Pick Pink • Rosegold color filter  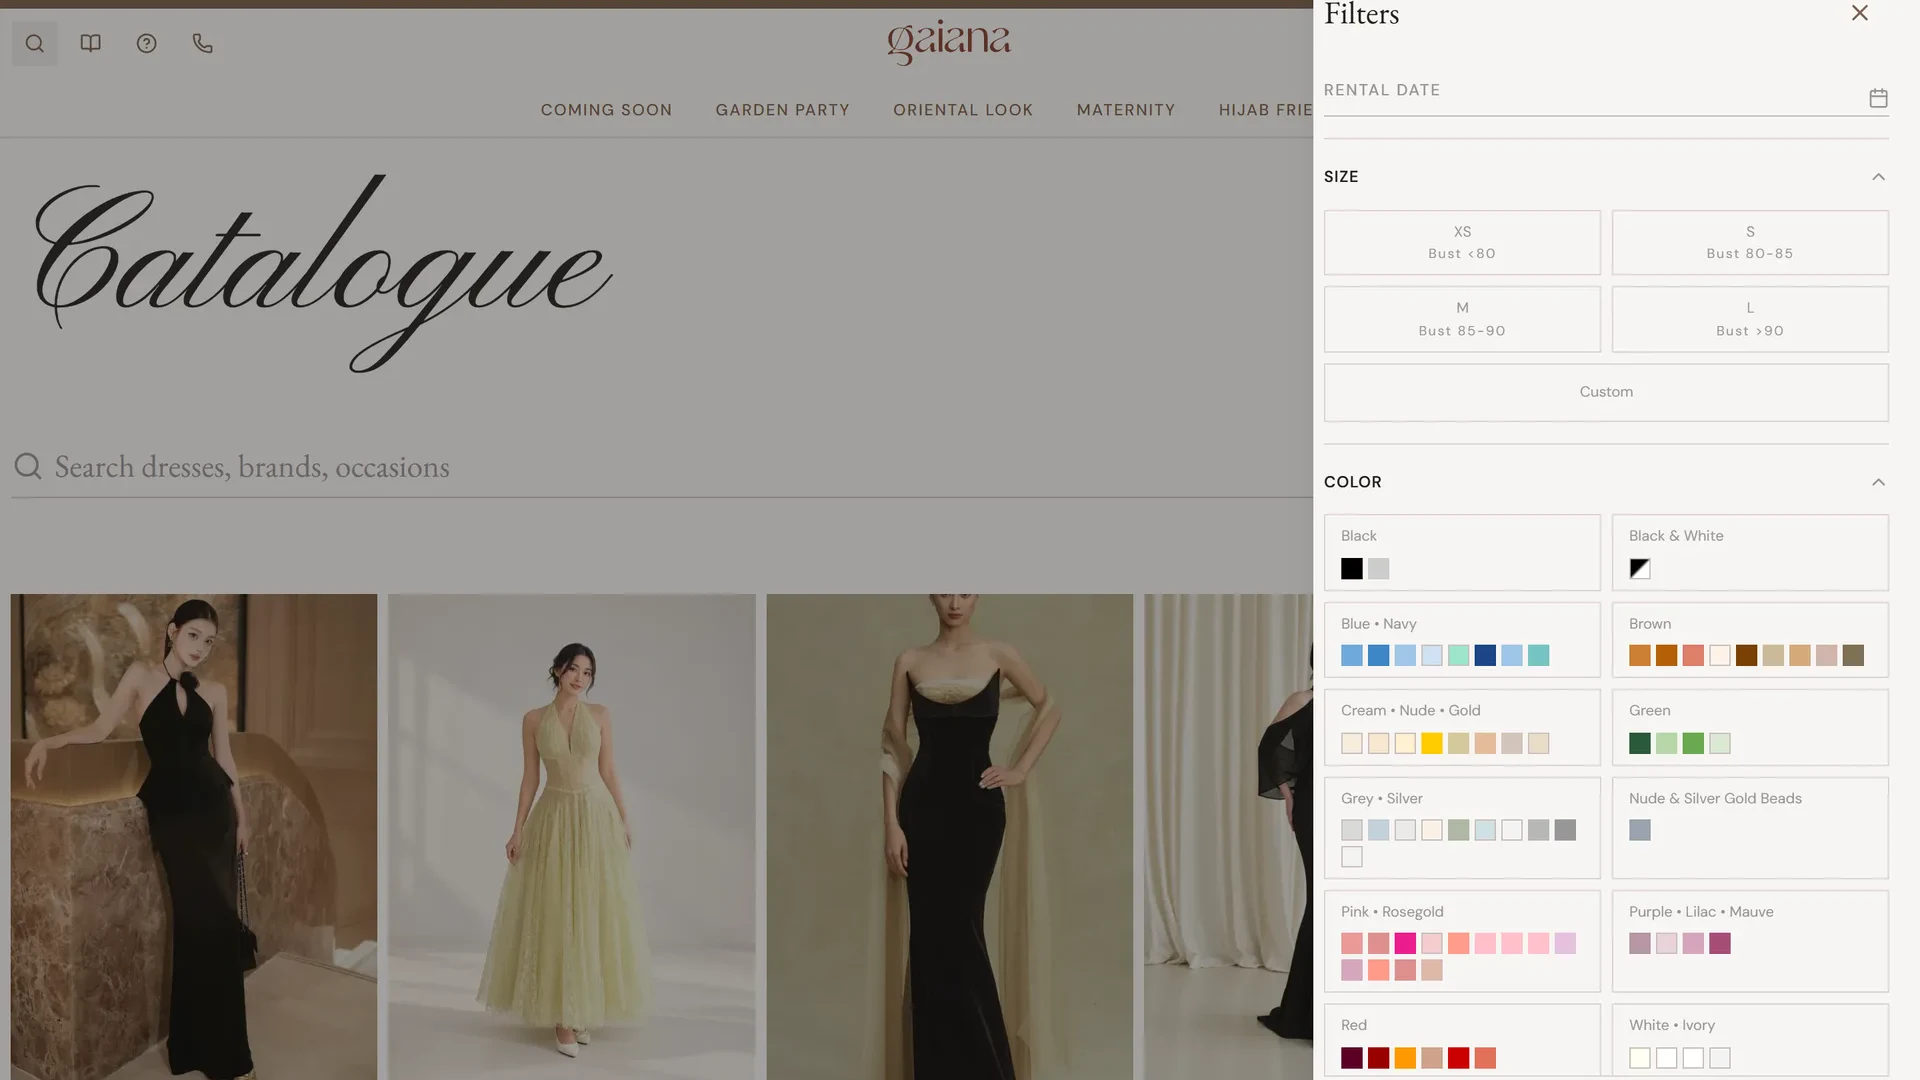pos(1462,941)
